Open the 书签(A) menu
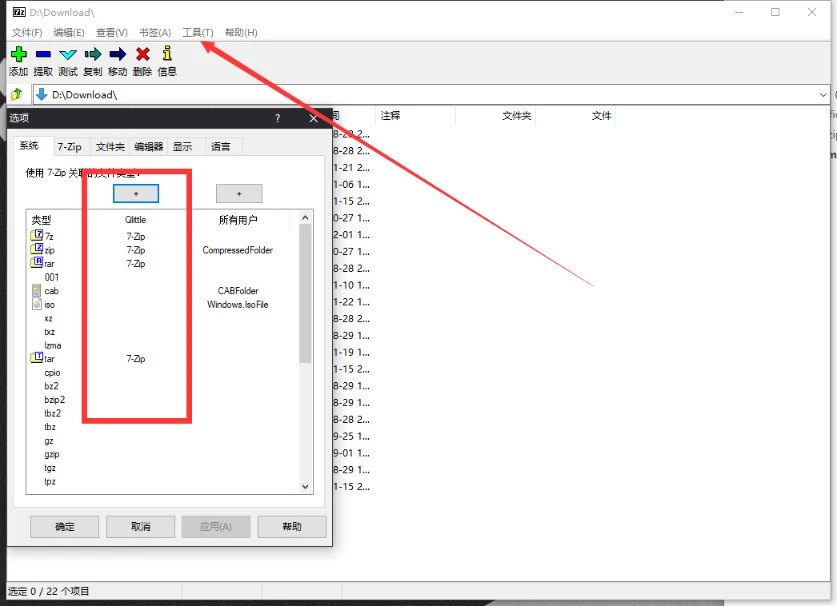837x606 pixels. pyautogui.click(x=155, y=33)
